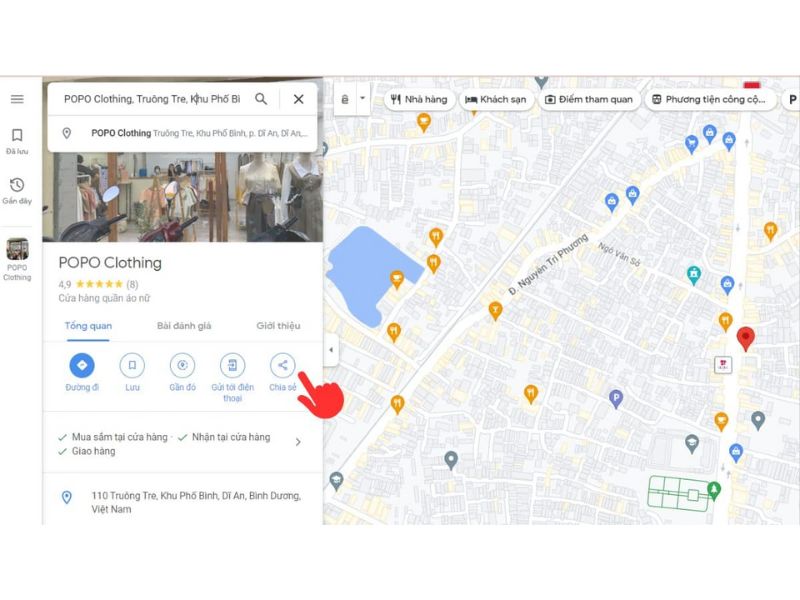Click the Giao hàng service text
The height and width of the screenshot is (600, 800).
pyautogui.click(x=93, y=451)
